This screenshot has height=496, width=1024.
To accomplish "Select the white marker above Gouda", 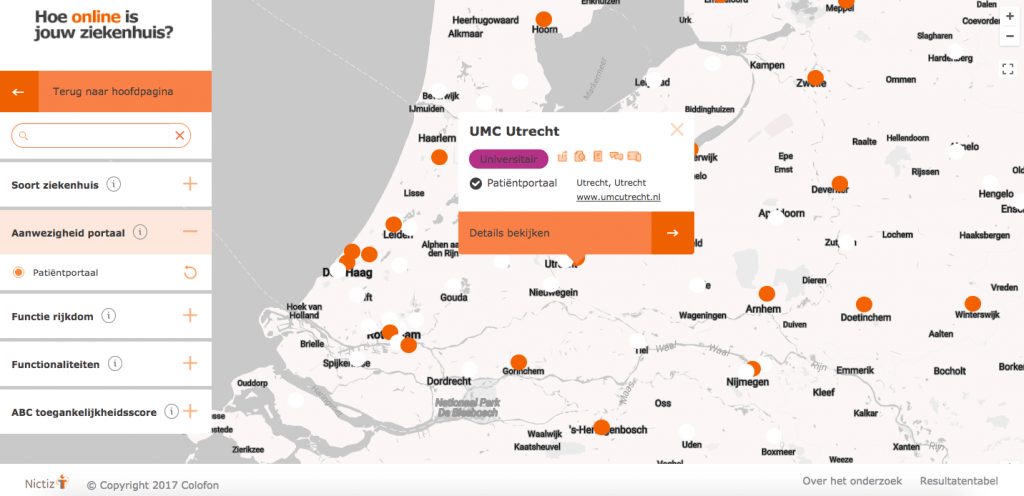I will pyautogui.click(x=453, y=285).
